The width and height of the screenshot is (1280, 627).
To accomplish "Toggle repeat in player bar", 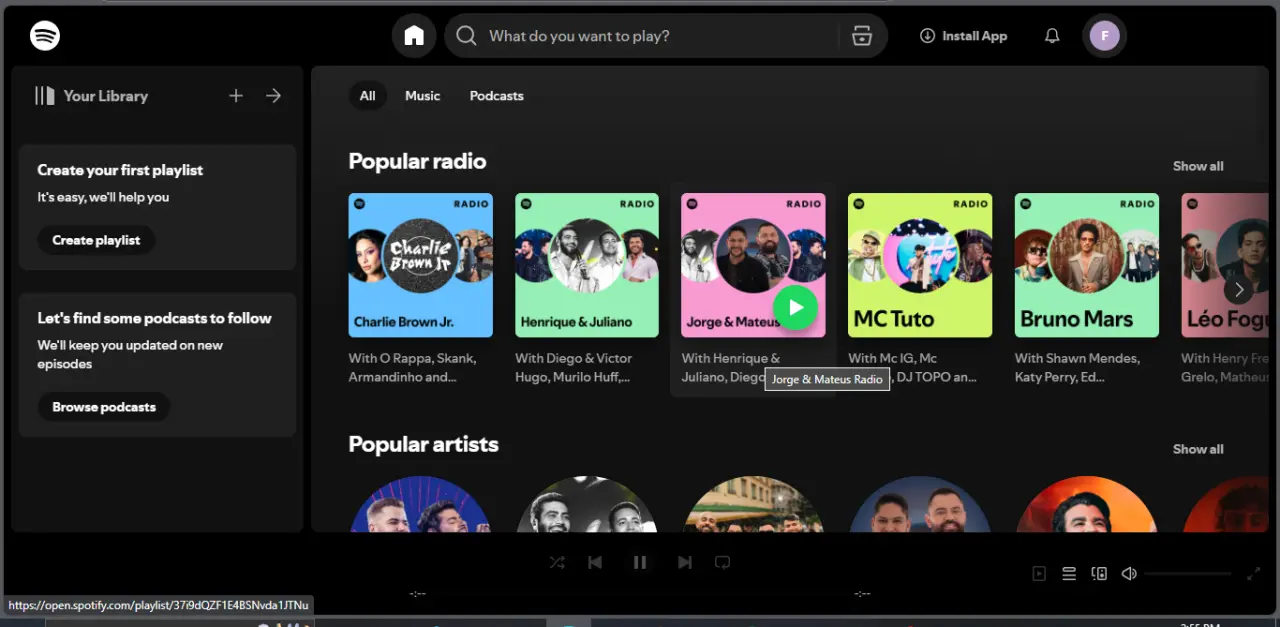I will (x=723, y=562).
